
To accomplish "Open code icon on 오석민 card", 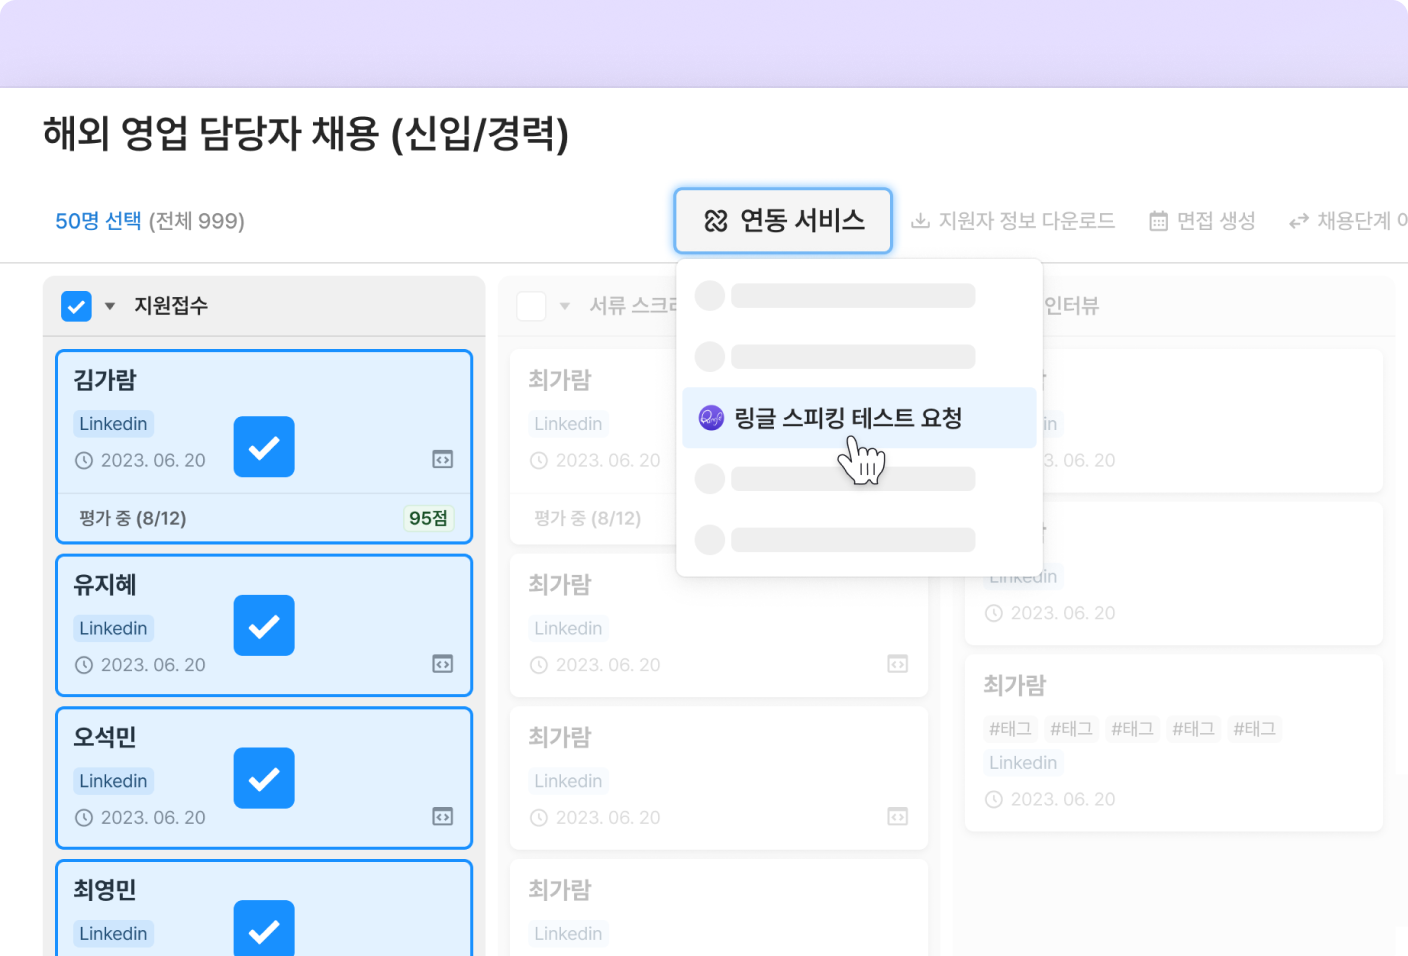I will pos(442,817).
